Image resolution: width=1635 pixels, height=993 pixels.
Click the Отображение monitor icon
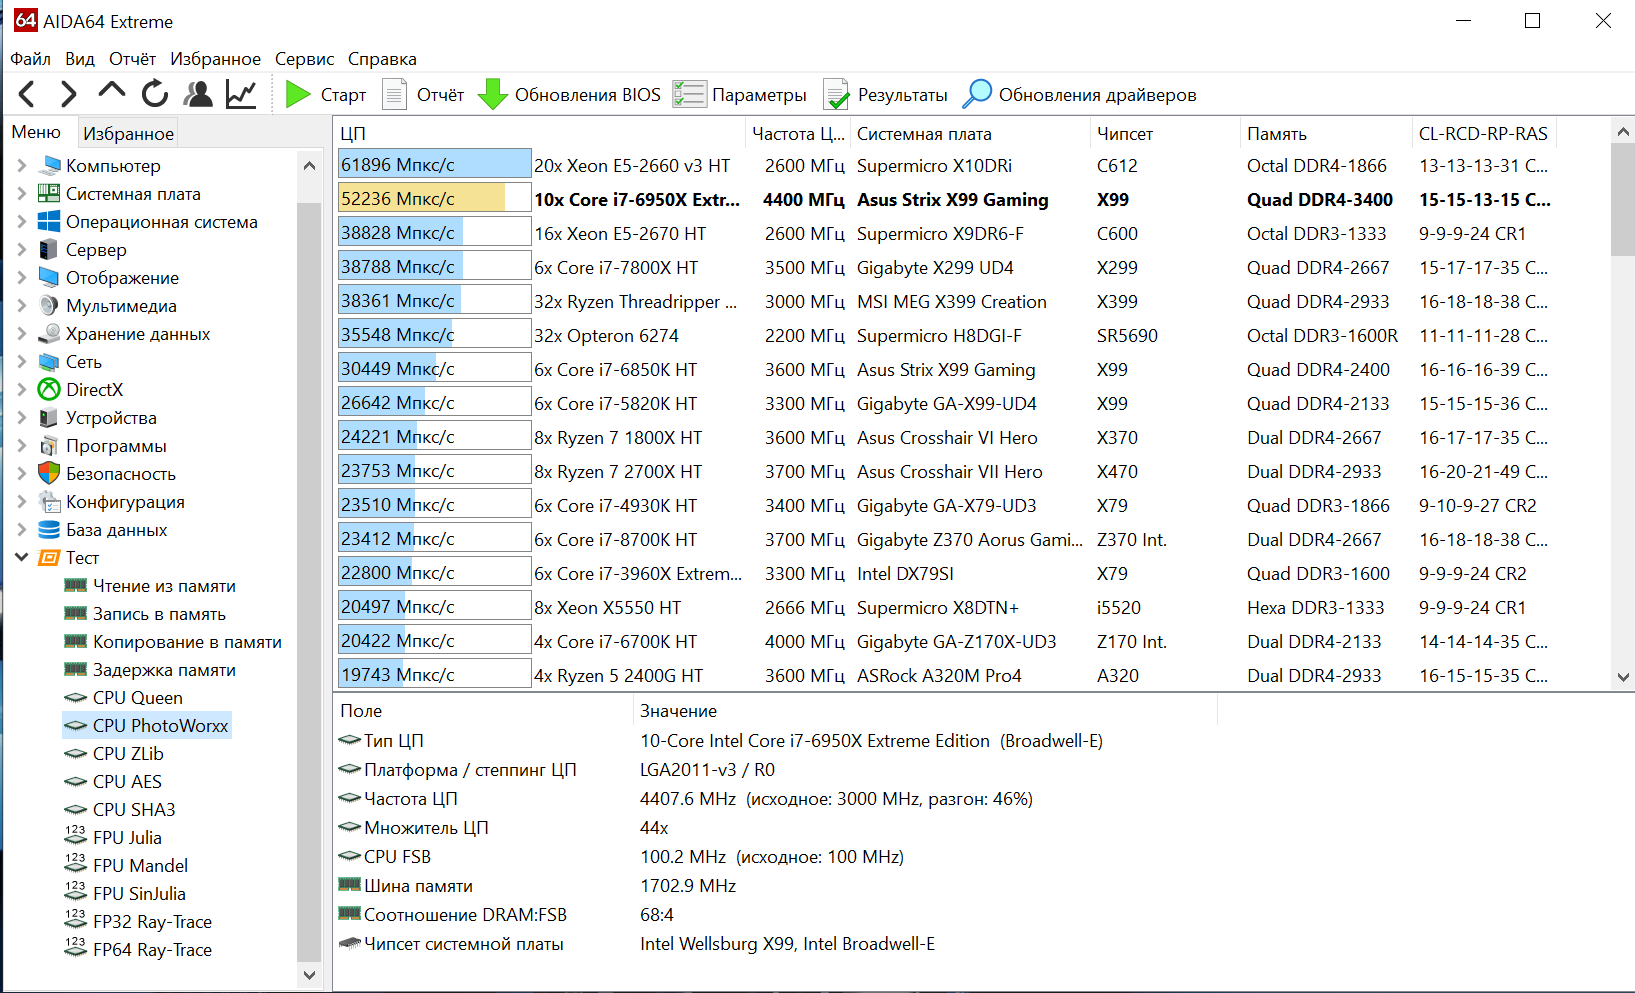49,278
